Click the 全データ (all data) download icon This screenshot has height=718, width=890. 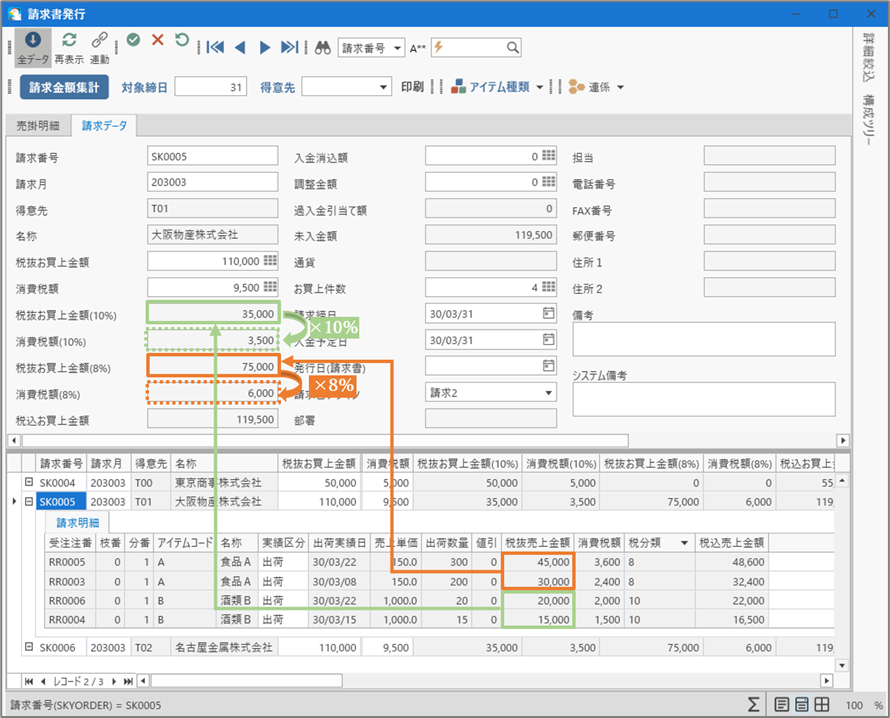pyautogui.click(x=33, y=40)
